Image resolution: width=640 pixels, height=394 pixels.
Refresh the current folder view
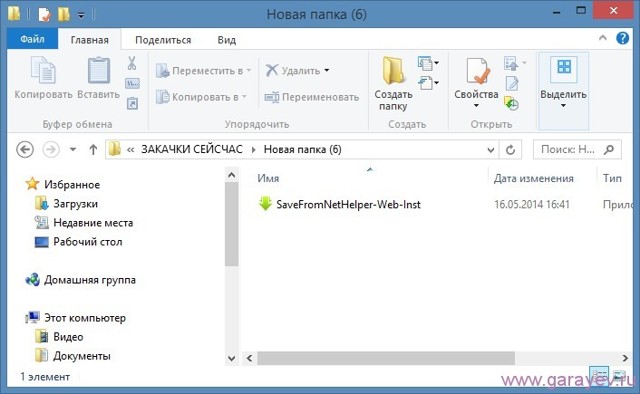[510, 150]
